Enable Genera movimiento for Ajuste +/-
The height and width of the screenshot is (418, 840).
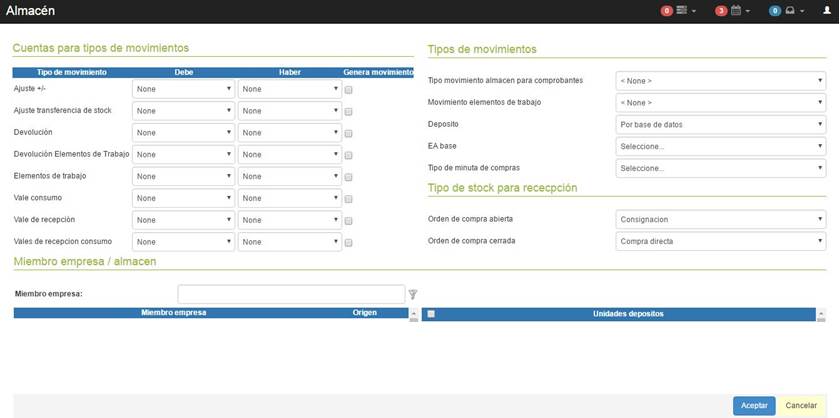(x=348, y=90)
